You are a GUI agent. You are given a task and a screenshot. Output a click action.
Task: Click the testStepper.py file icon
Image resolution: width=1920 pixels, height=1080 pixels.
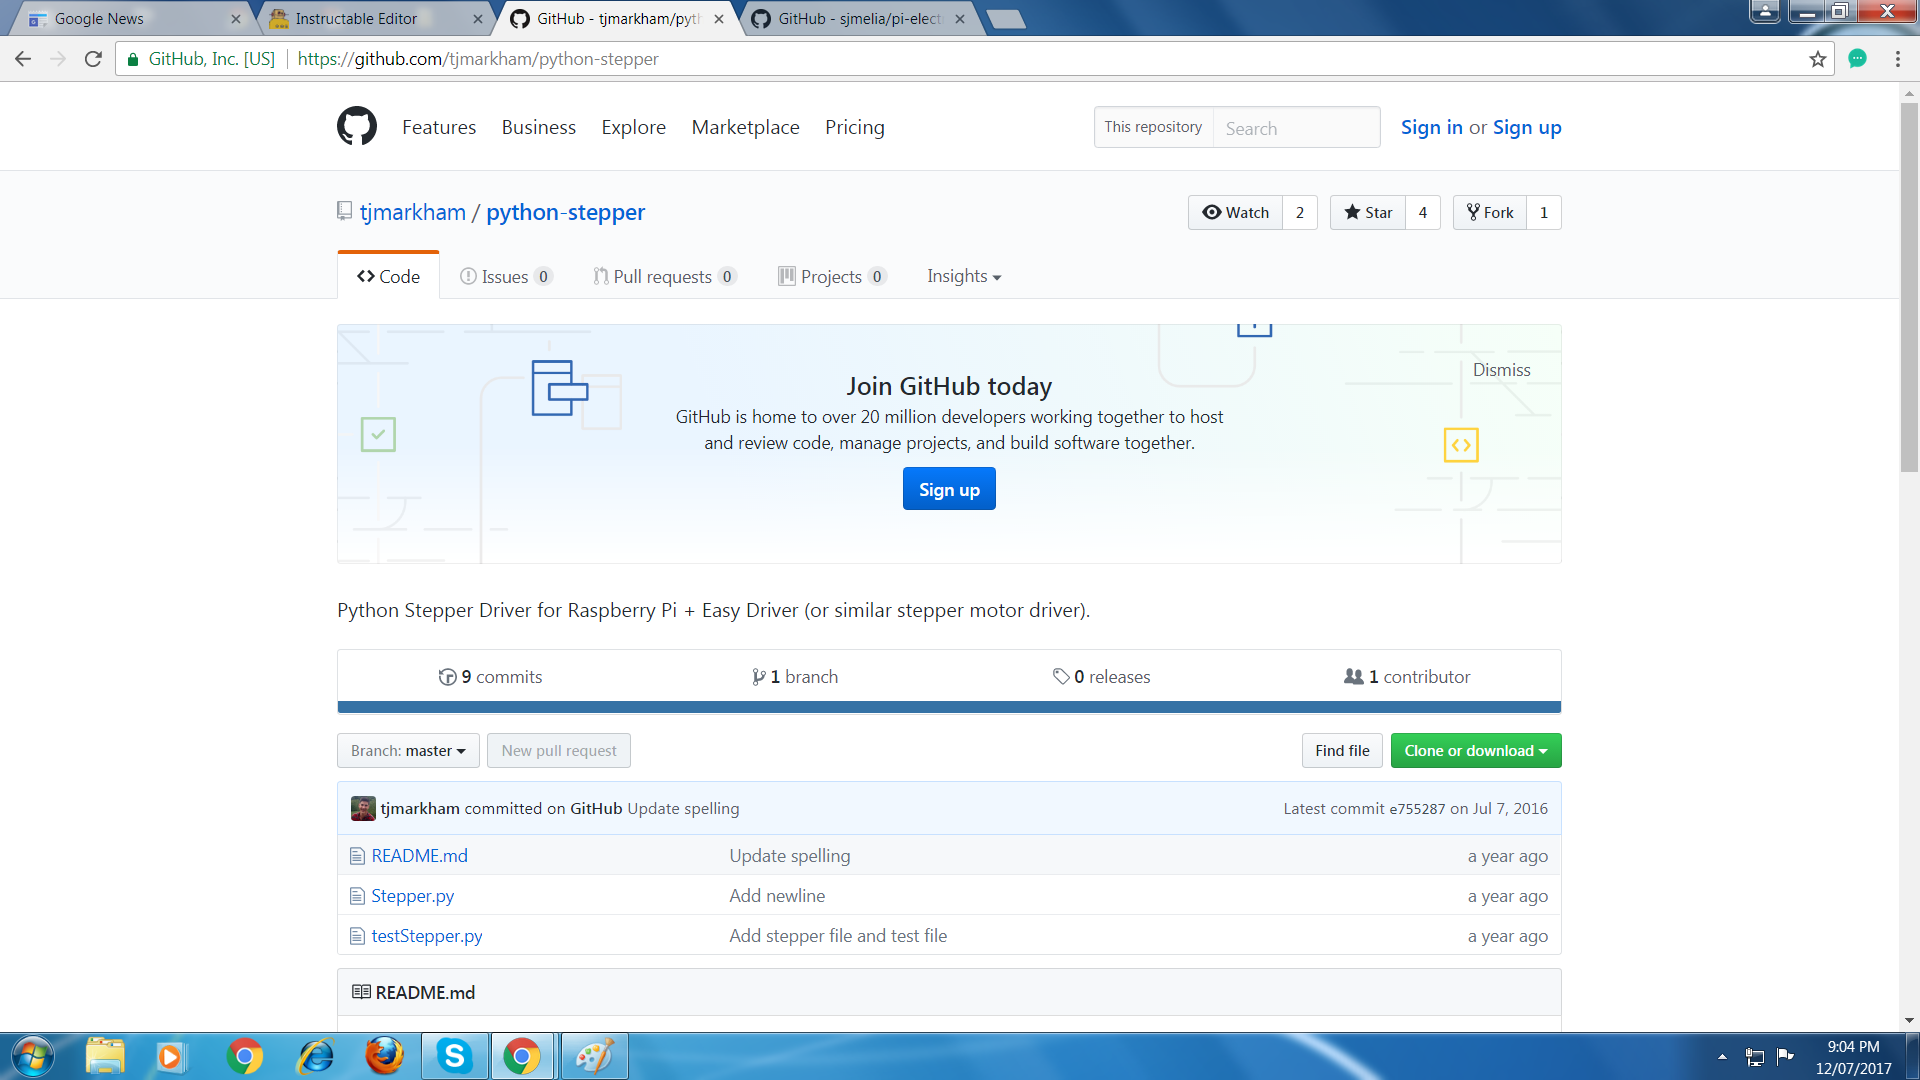pos(357,936)
